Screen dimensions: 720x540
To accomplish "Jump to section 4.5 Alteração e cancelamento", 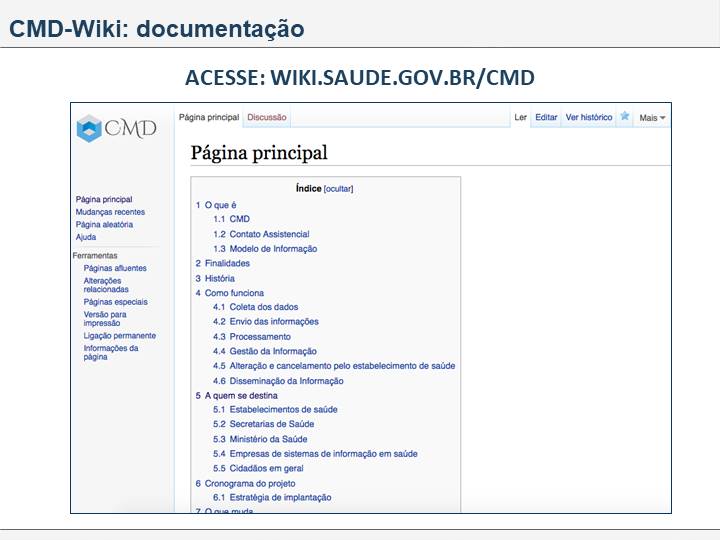I will 334,366.
